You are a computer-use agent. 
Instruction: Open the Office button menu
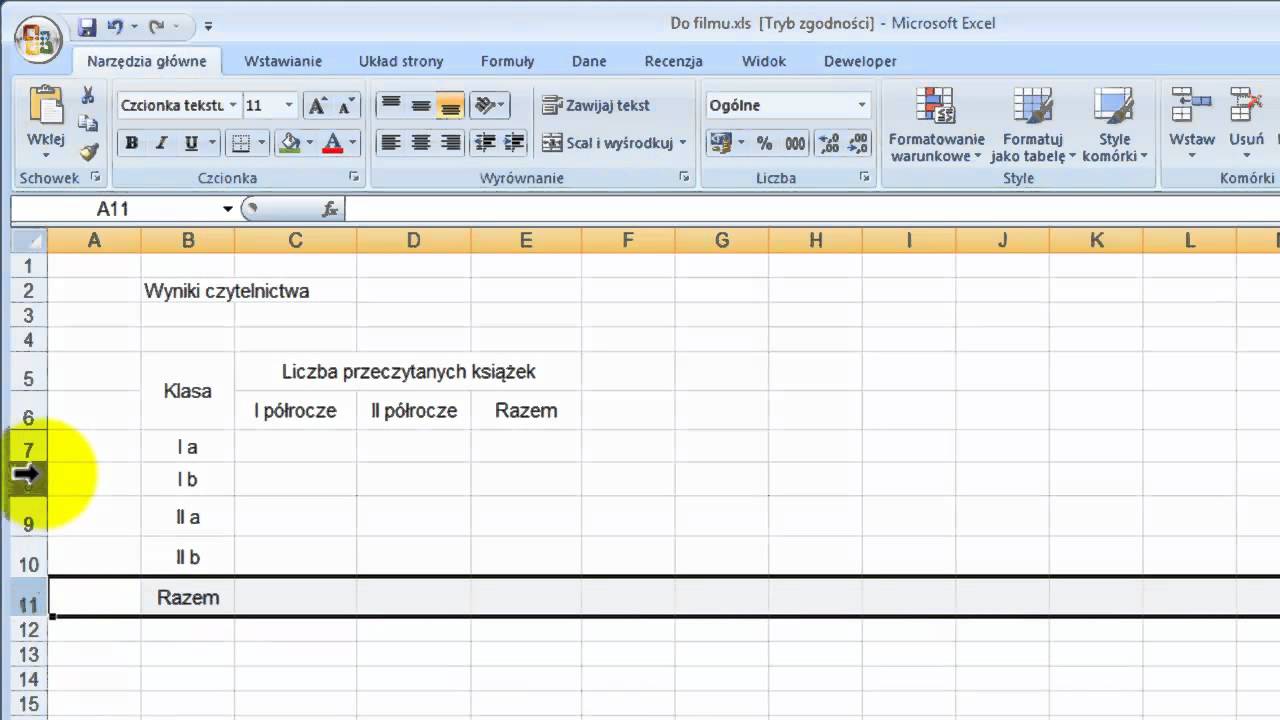coord(37,40)
